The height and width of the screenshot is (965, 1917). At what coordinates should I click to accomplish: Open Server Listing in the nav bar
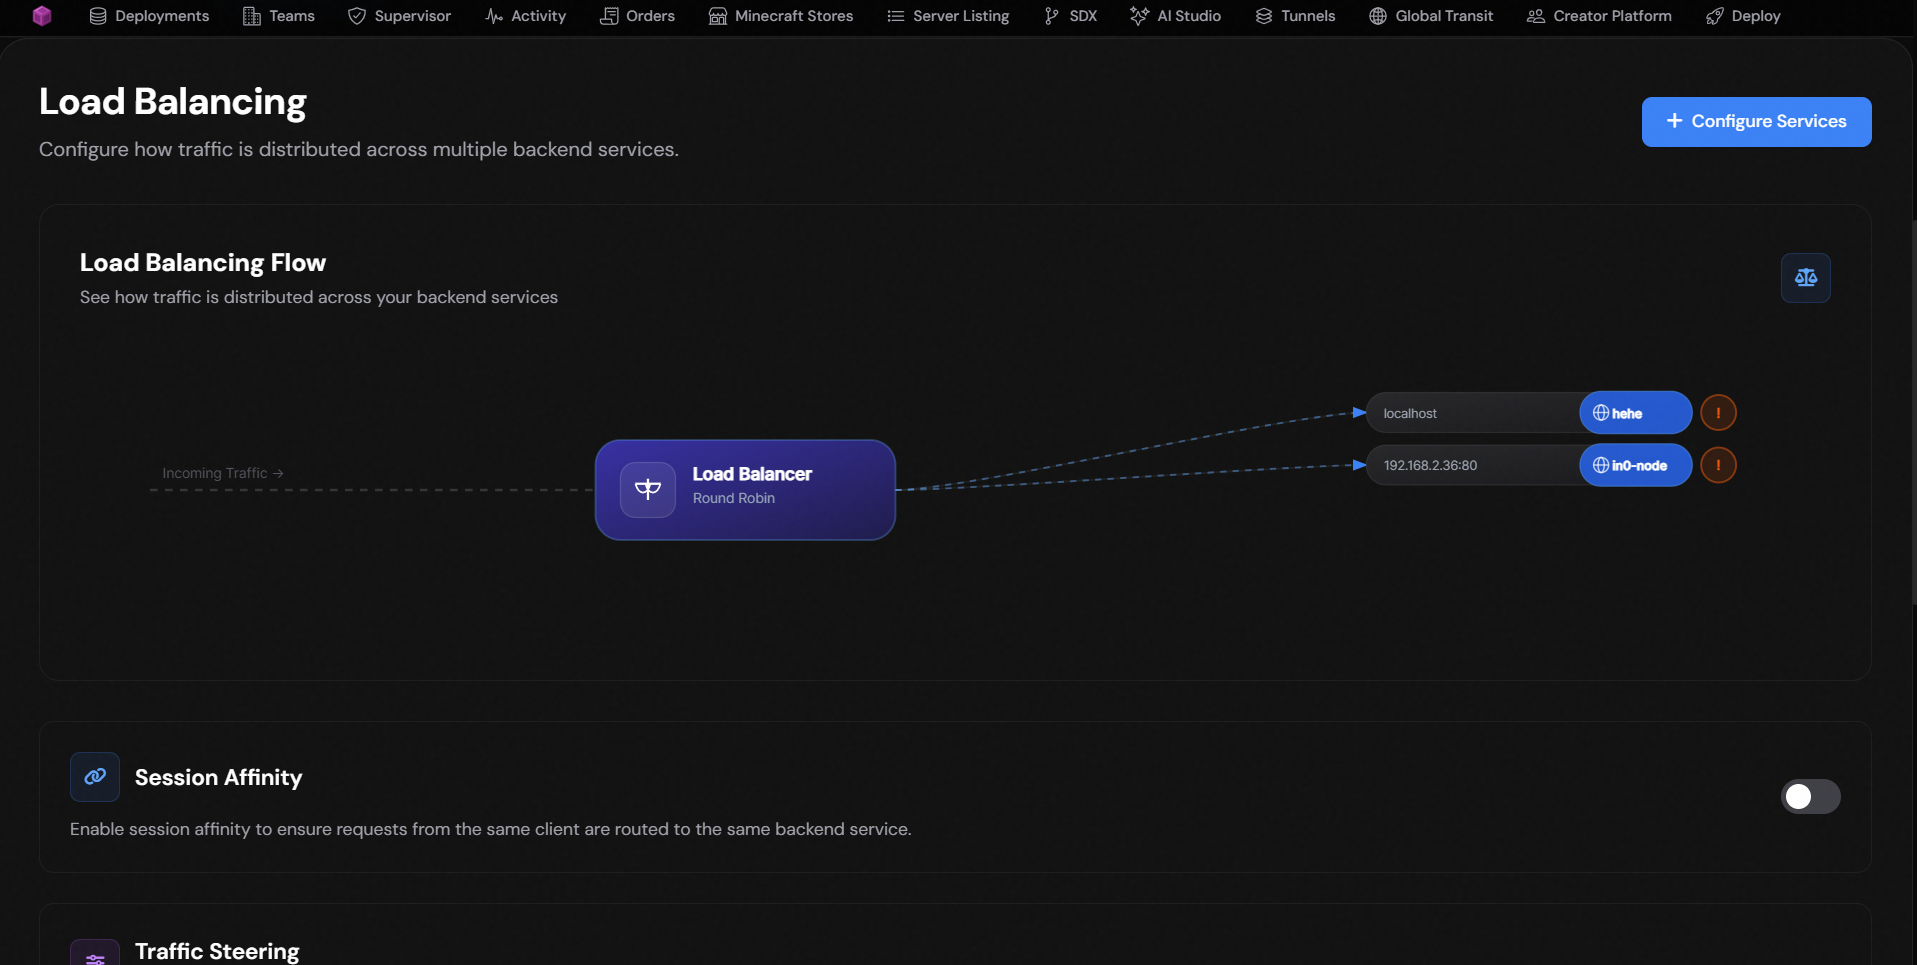[x=948, y=16]
